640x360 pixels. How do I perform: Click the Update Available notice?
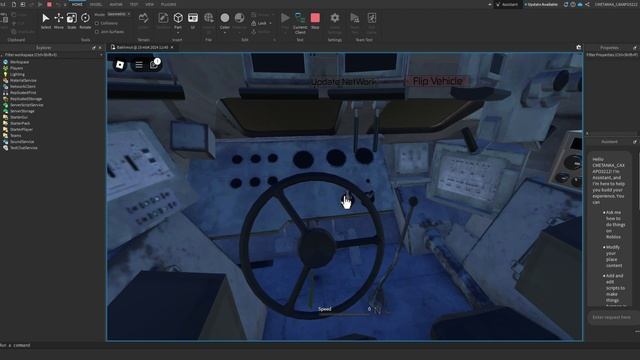pyautogui.click(x=541, y=4)
